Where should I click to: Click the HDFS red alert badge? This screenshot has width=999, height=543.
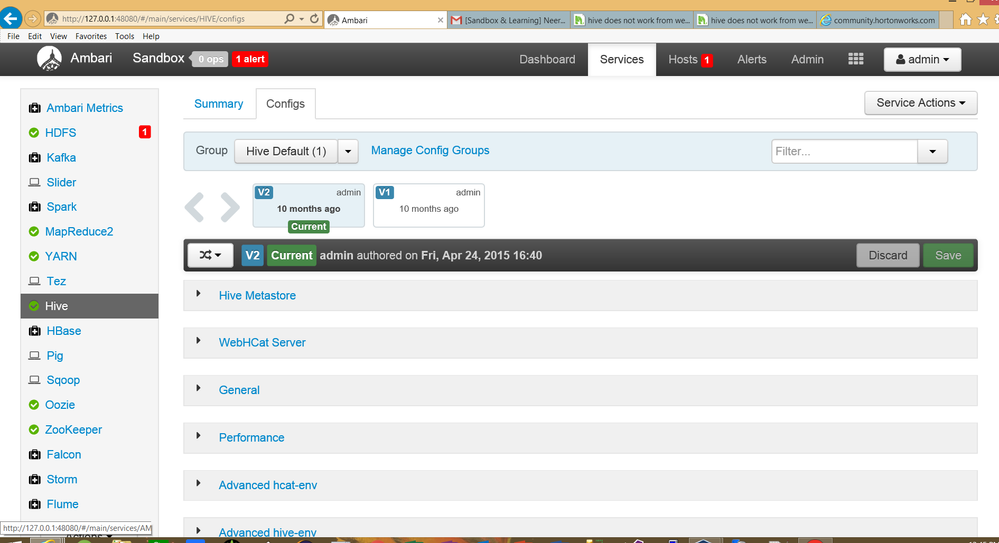[x=145, y=132]
